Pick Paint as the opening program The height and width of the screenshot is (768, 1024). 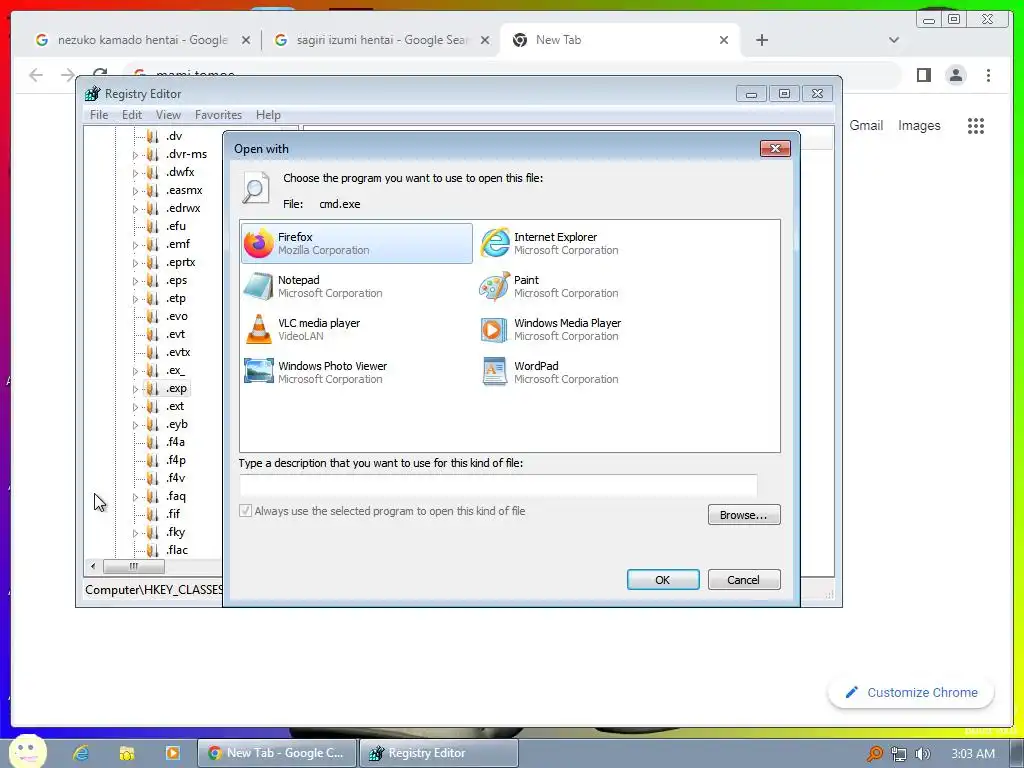point(549,287)
